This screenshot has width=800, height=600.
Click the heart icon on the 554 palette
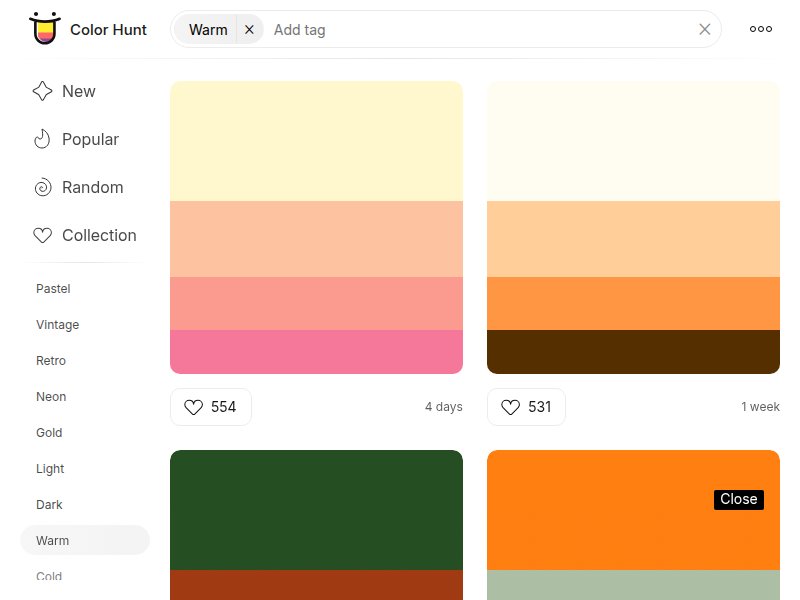click(195, 407)
